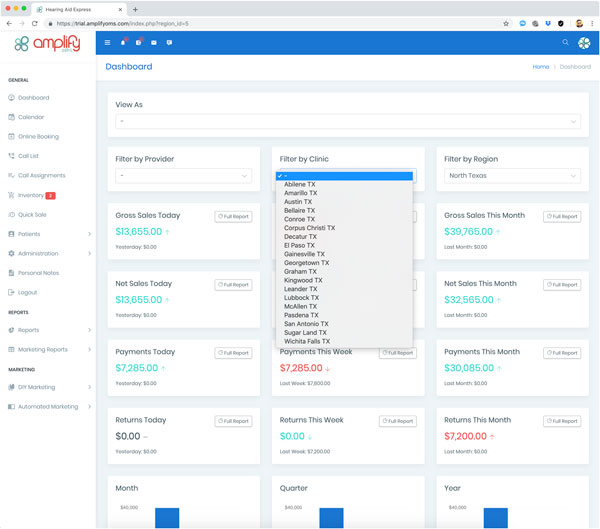Viewport: 600px width, 529px height.
Task: Open Full Report for Gross Sales Today
Action: 233,217
